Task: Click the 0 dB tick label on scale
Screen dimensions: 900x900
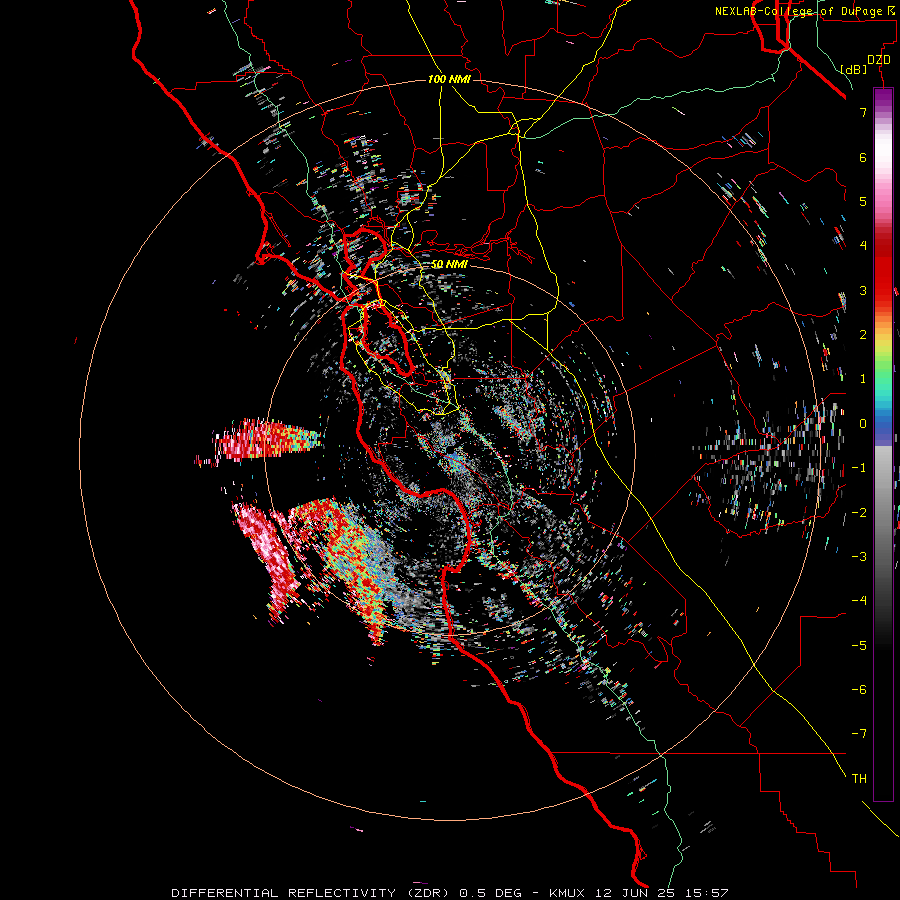Action: point(863,424)
